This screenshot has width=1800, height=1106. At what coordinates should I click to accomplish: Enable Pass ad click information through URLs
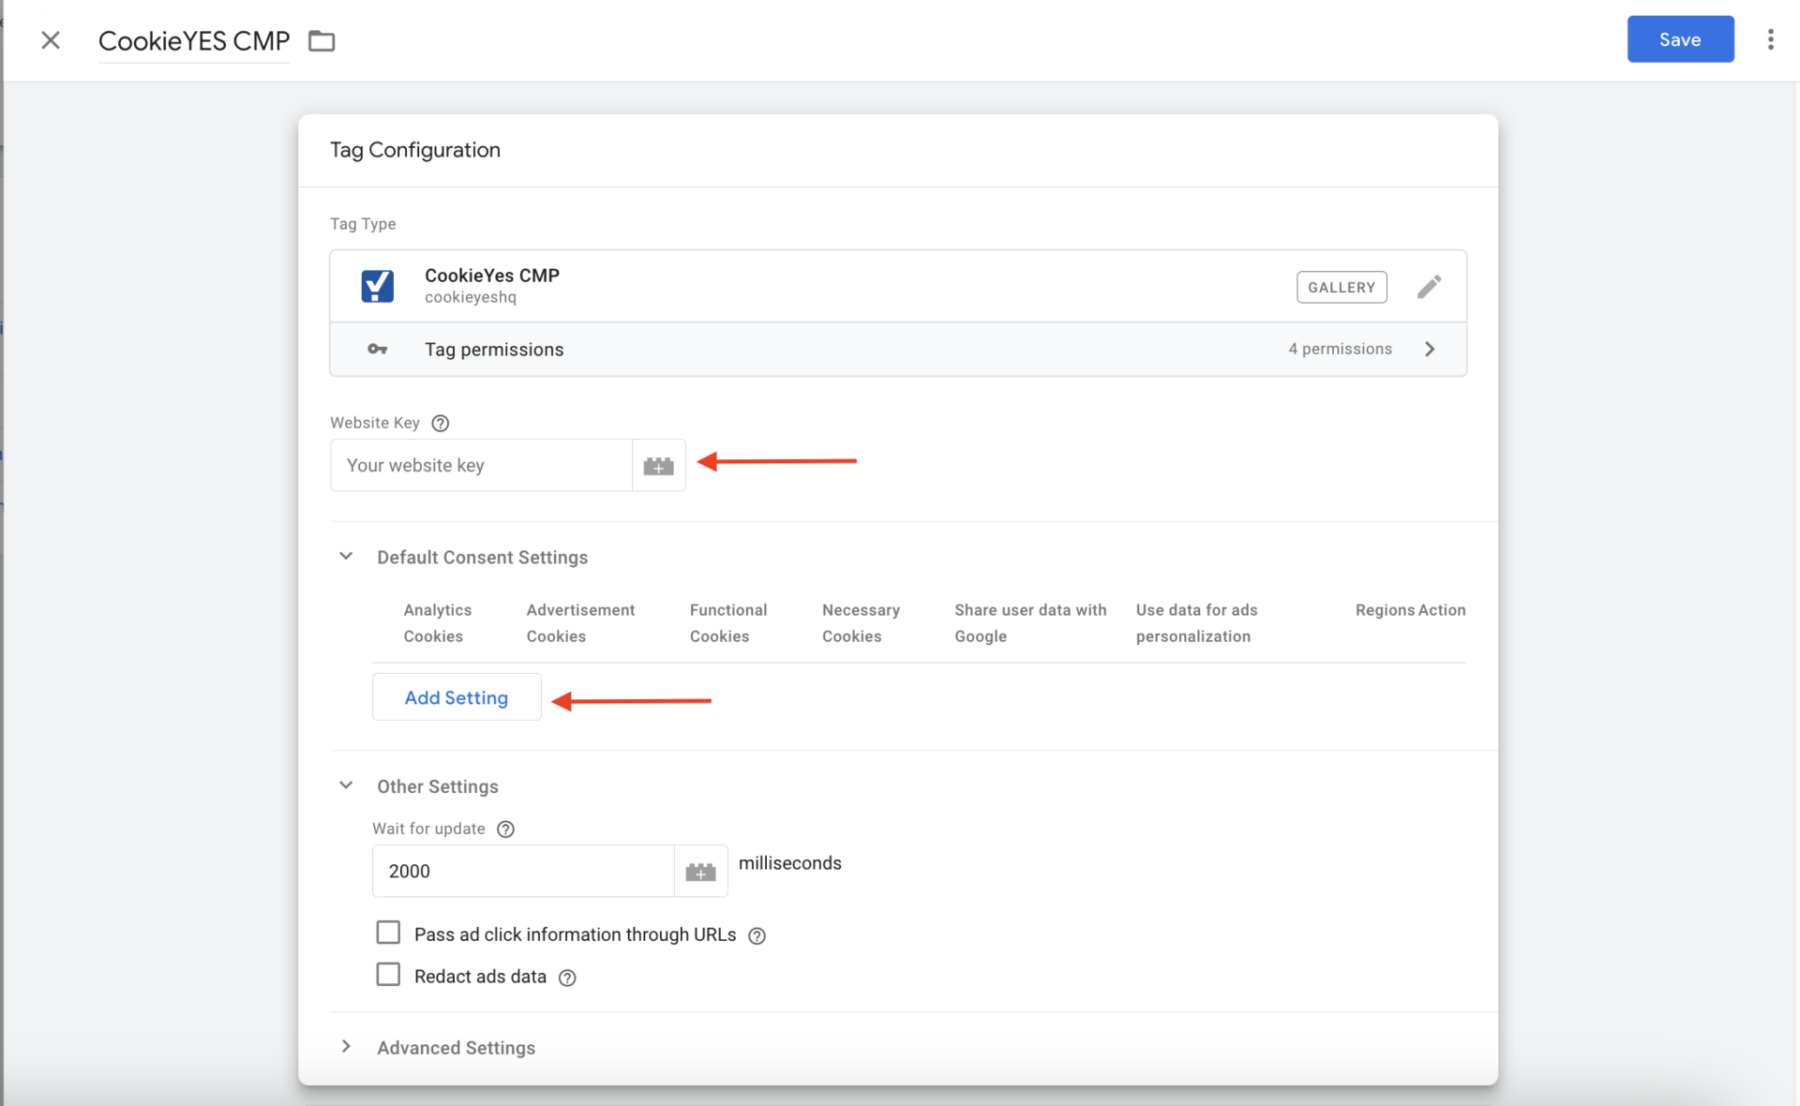click(388, 933)
